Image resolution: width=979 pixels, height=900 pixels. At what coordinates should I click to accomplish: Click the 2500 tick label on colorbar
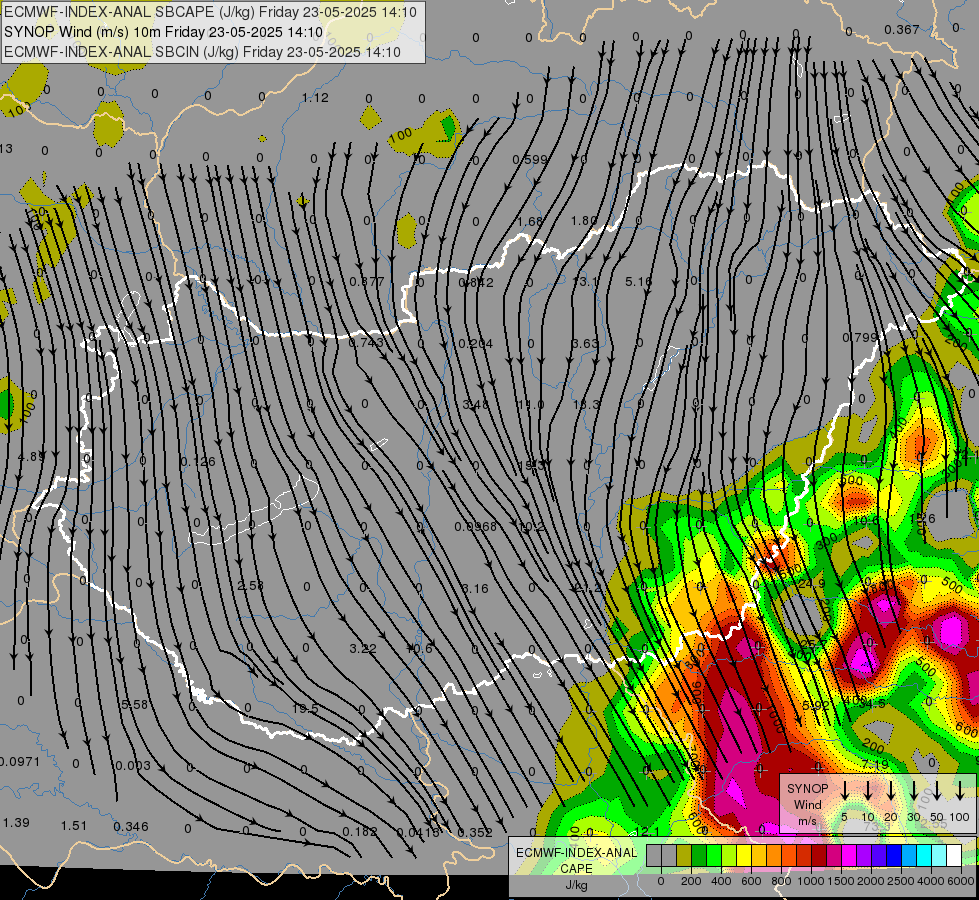[900, 881]
